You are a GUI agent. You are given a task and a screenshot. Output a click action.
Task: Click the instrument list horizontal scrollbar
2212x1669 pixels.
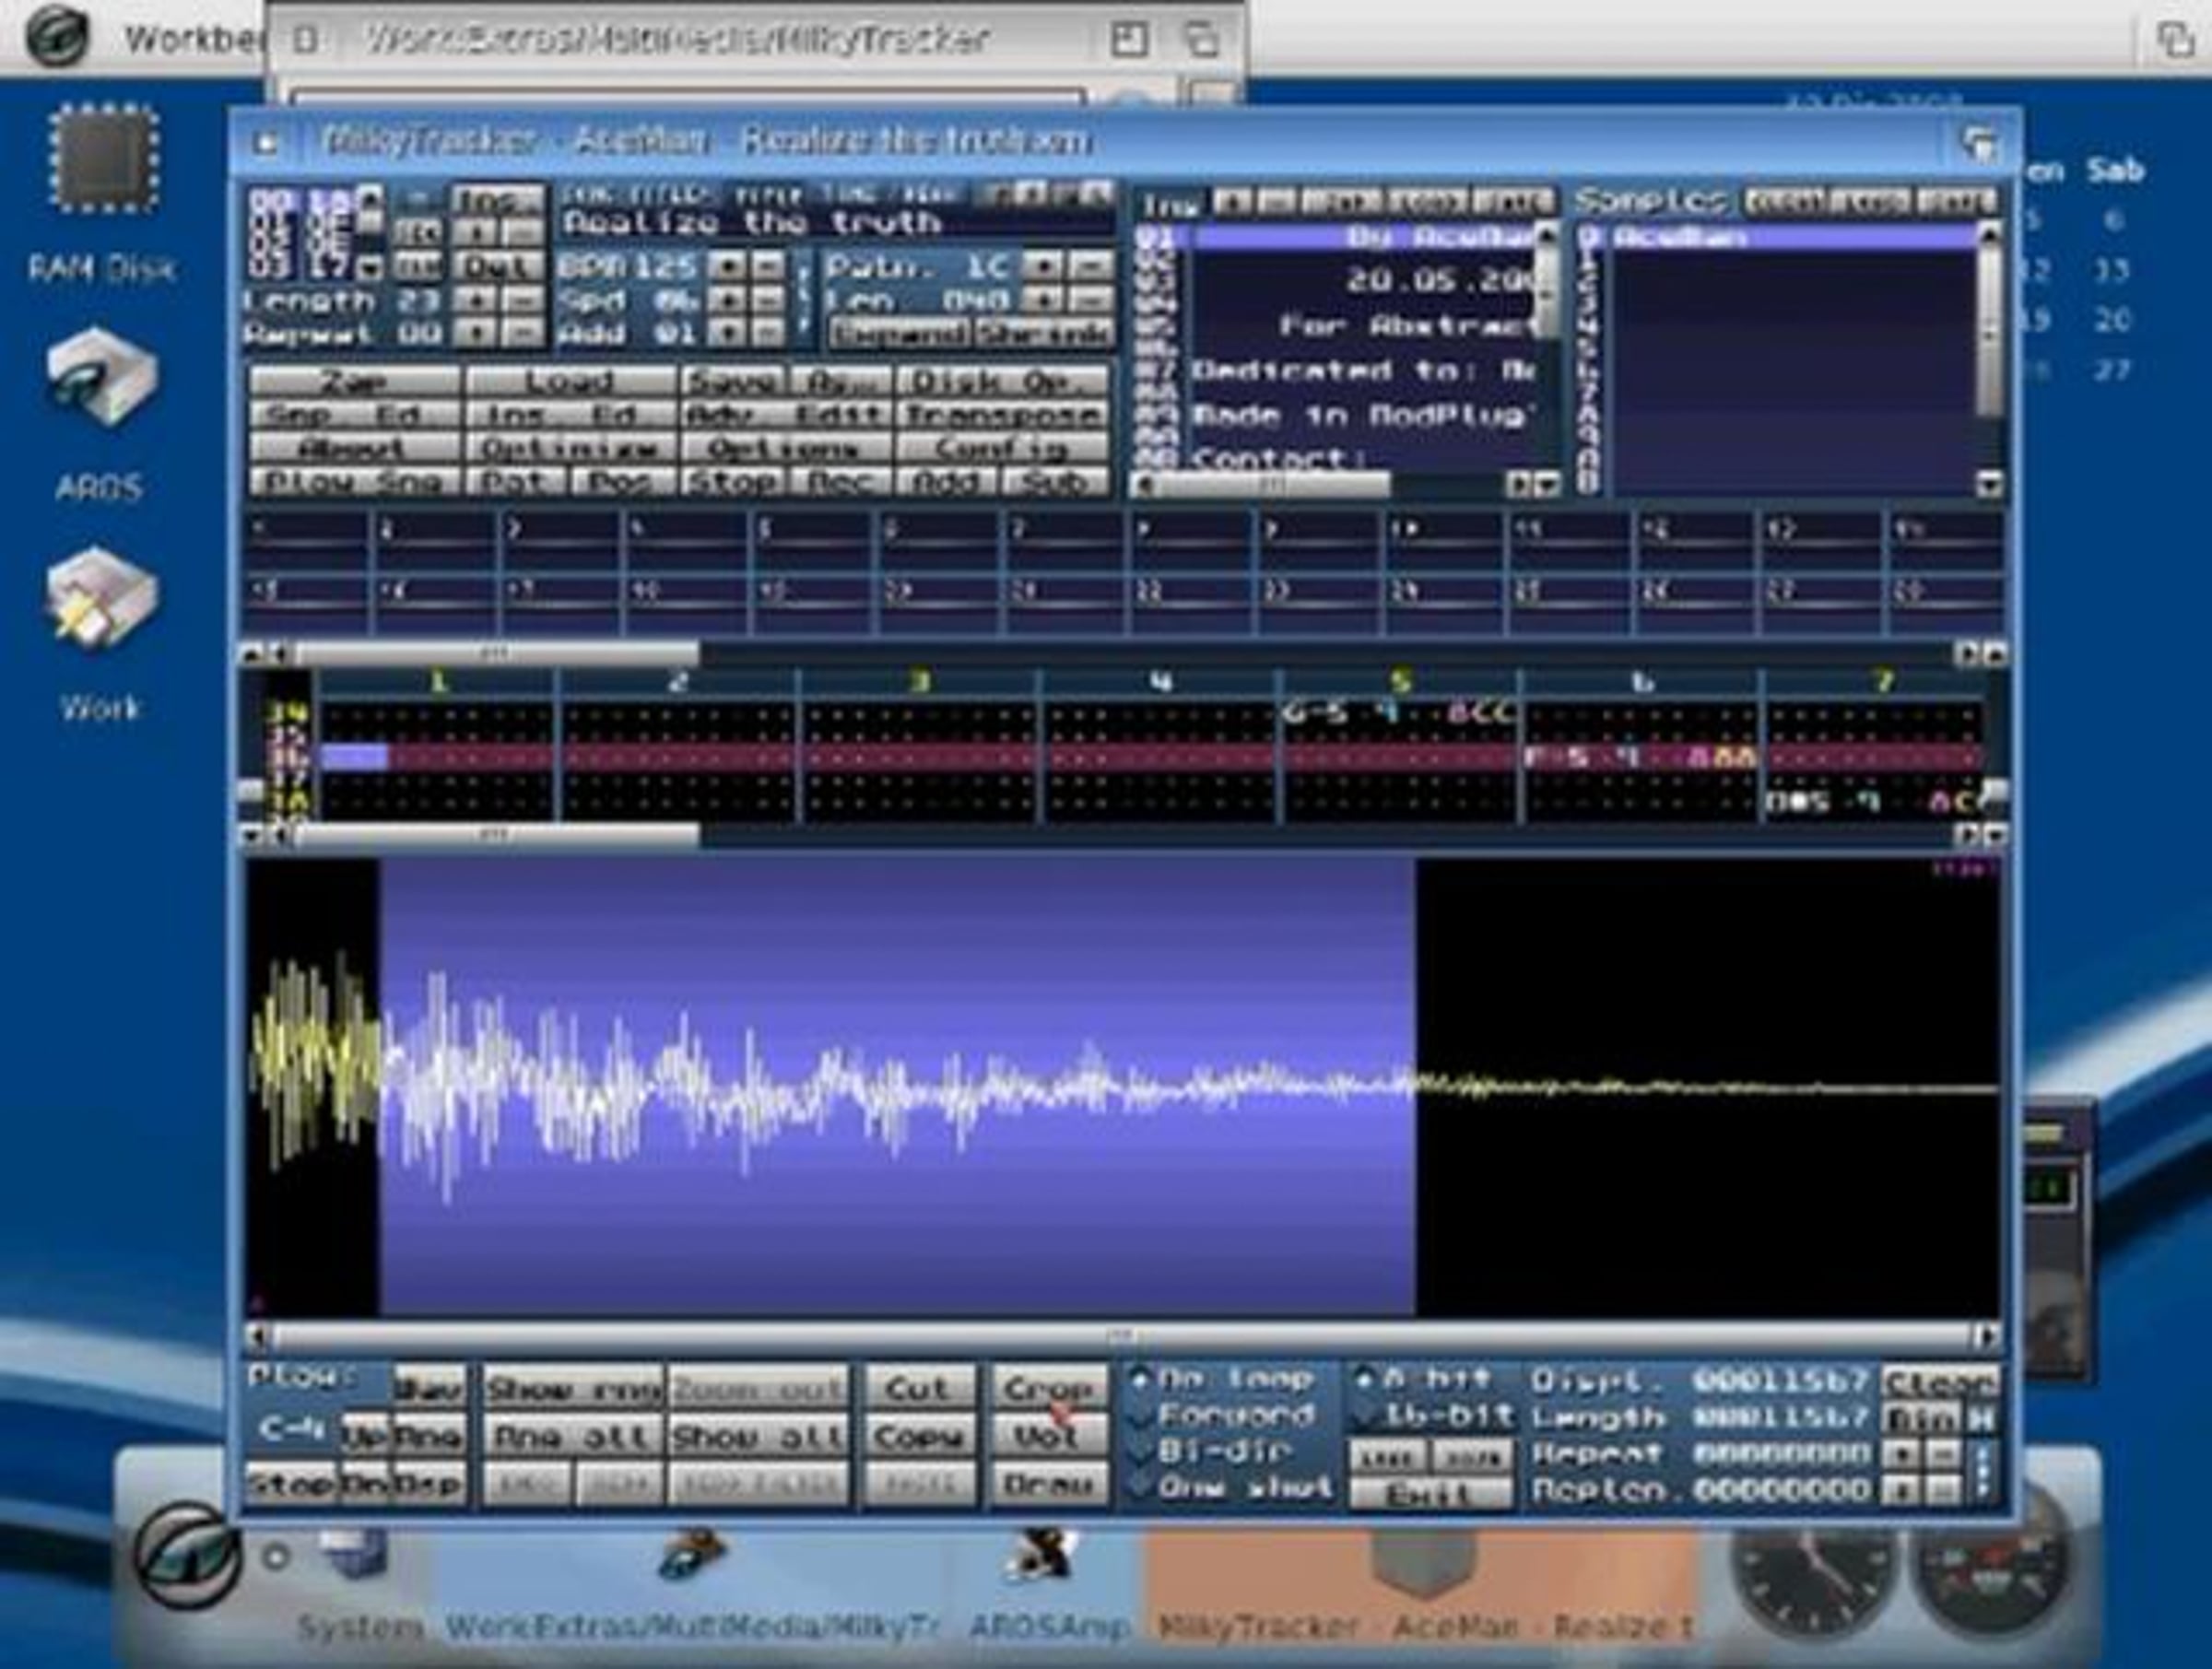click(1272, 486)
